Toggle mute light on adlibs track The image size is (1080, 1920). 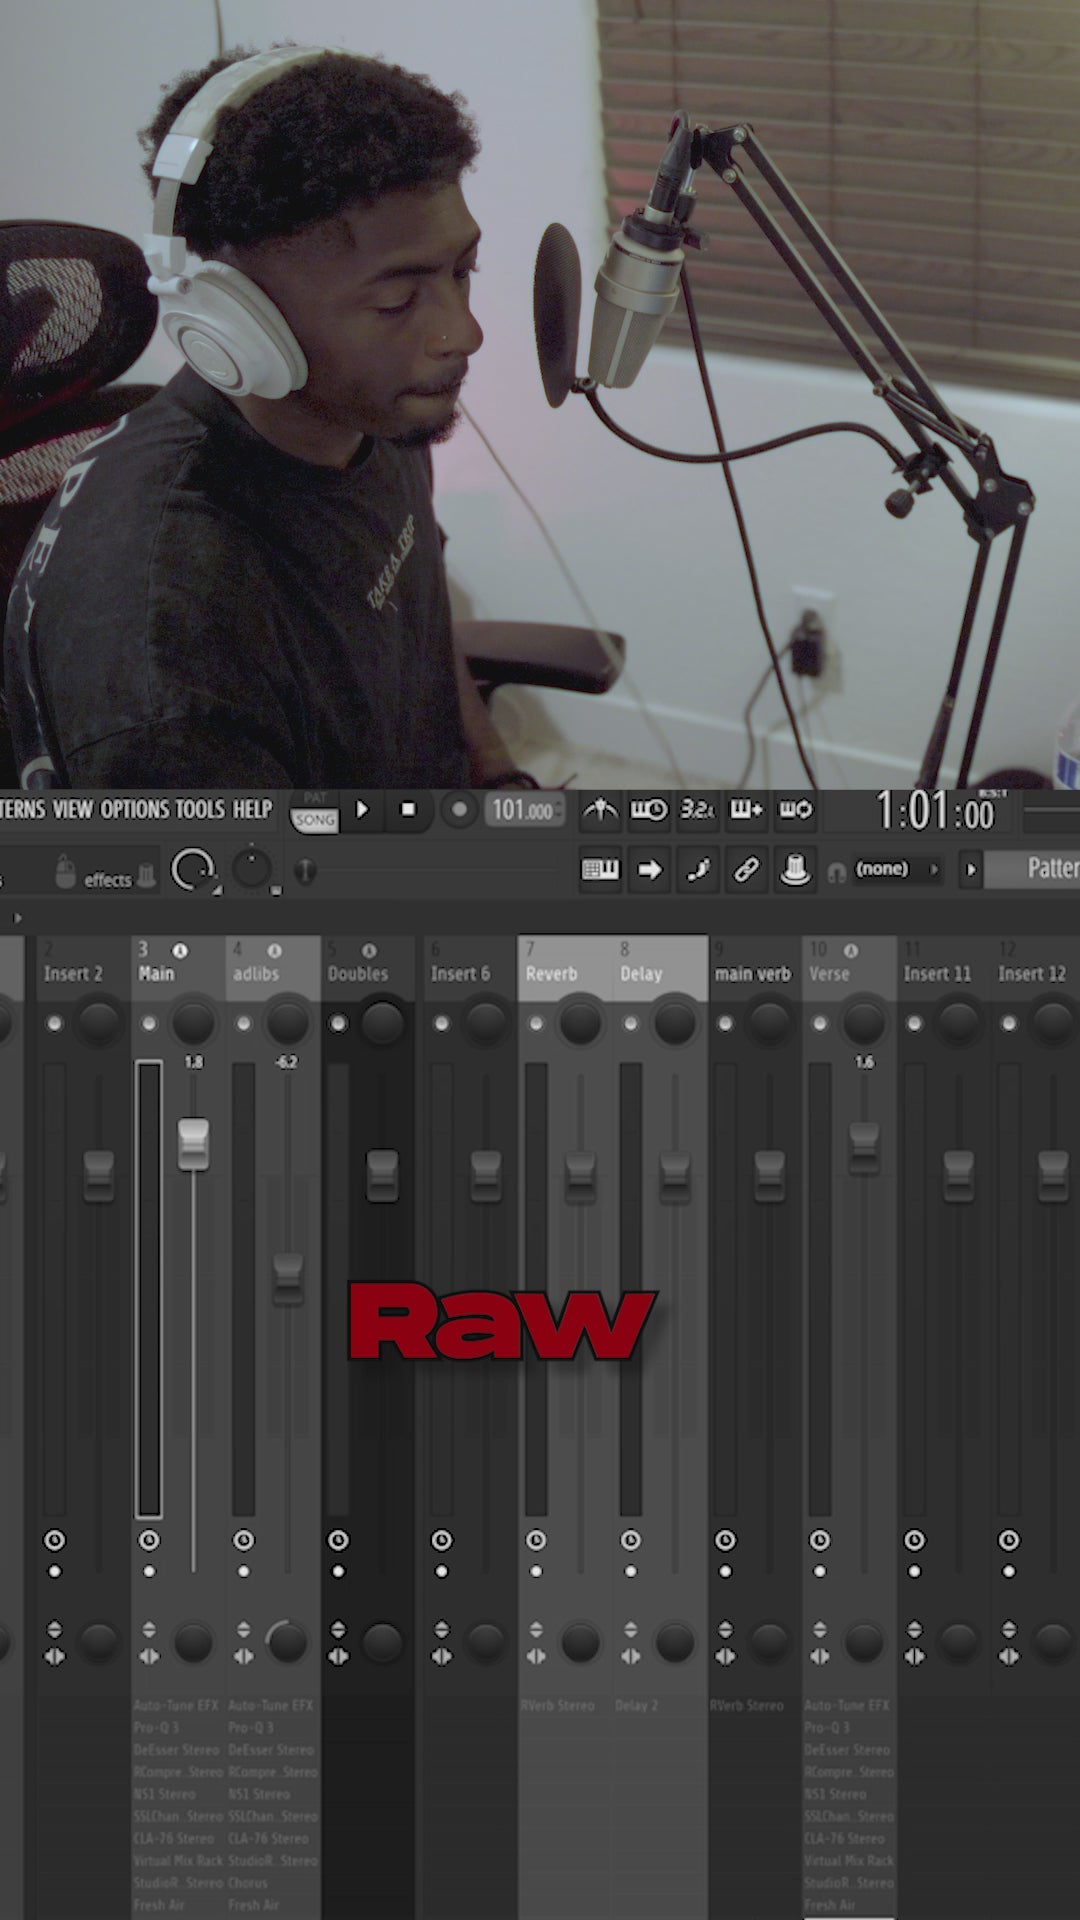243,1023
